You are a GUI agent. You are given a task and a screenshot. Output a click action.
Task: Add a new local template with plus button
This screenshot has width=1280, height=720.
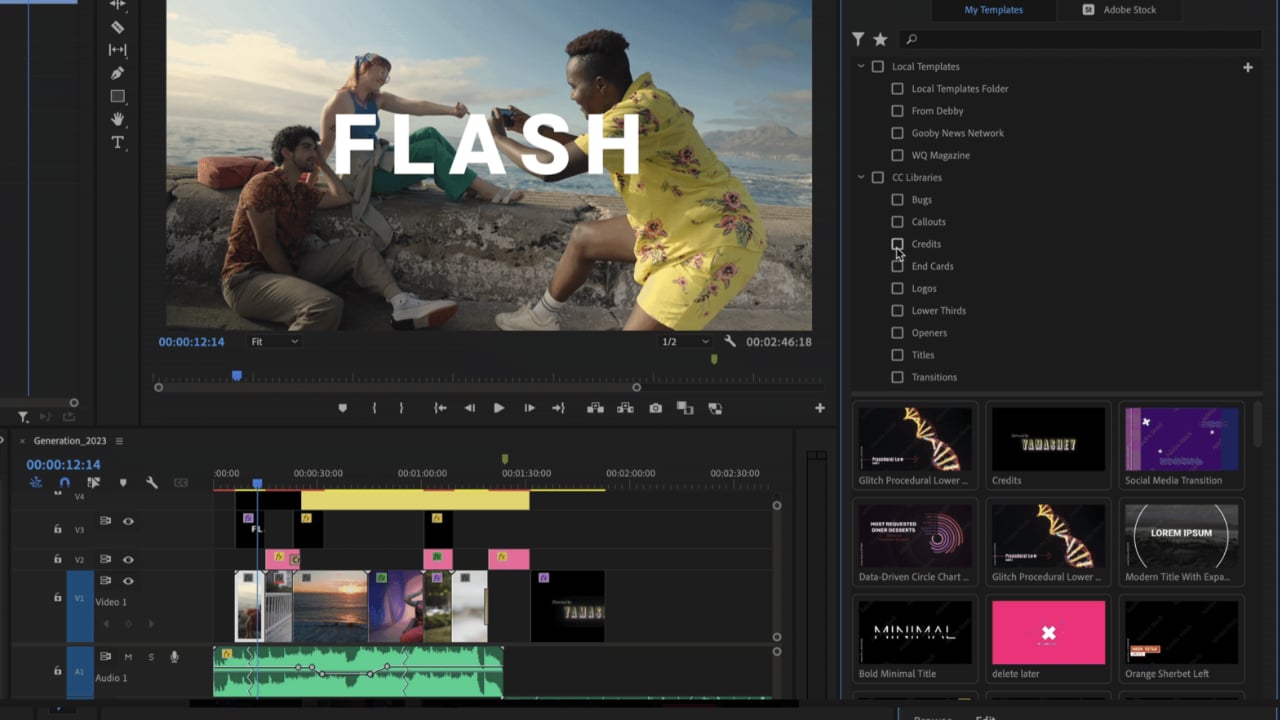point(1247,67)
